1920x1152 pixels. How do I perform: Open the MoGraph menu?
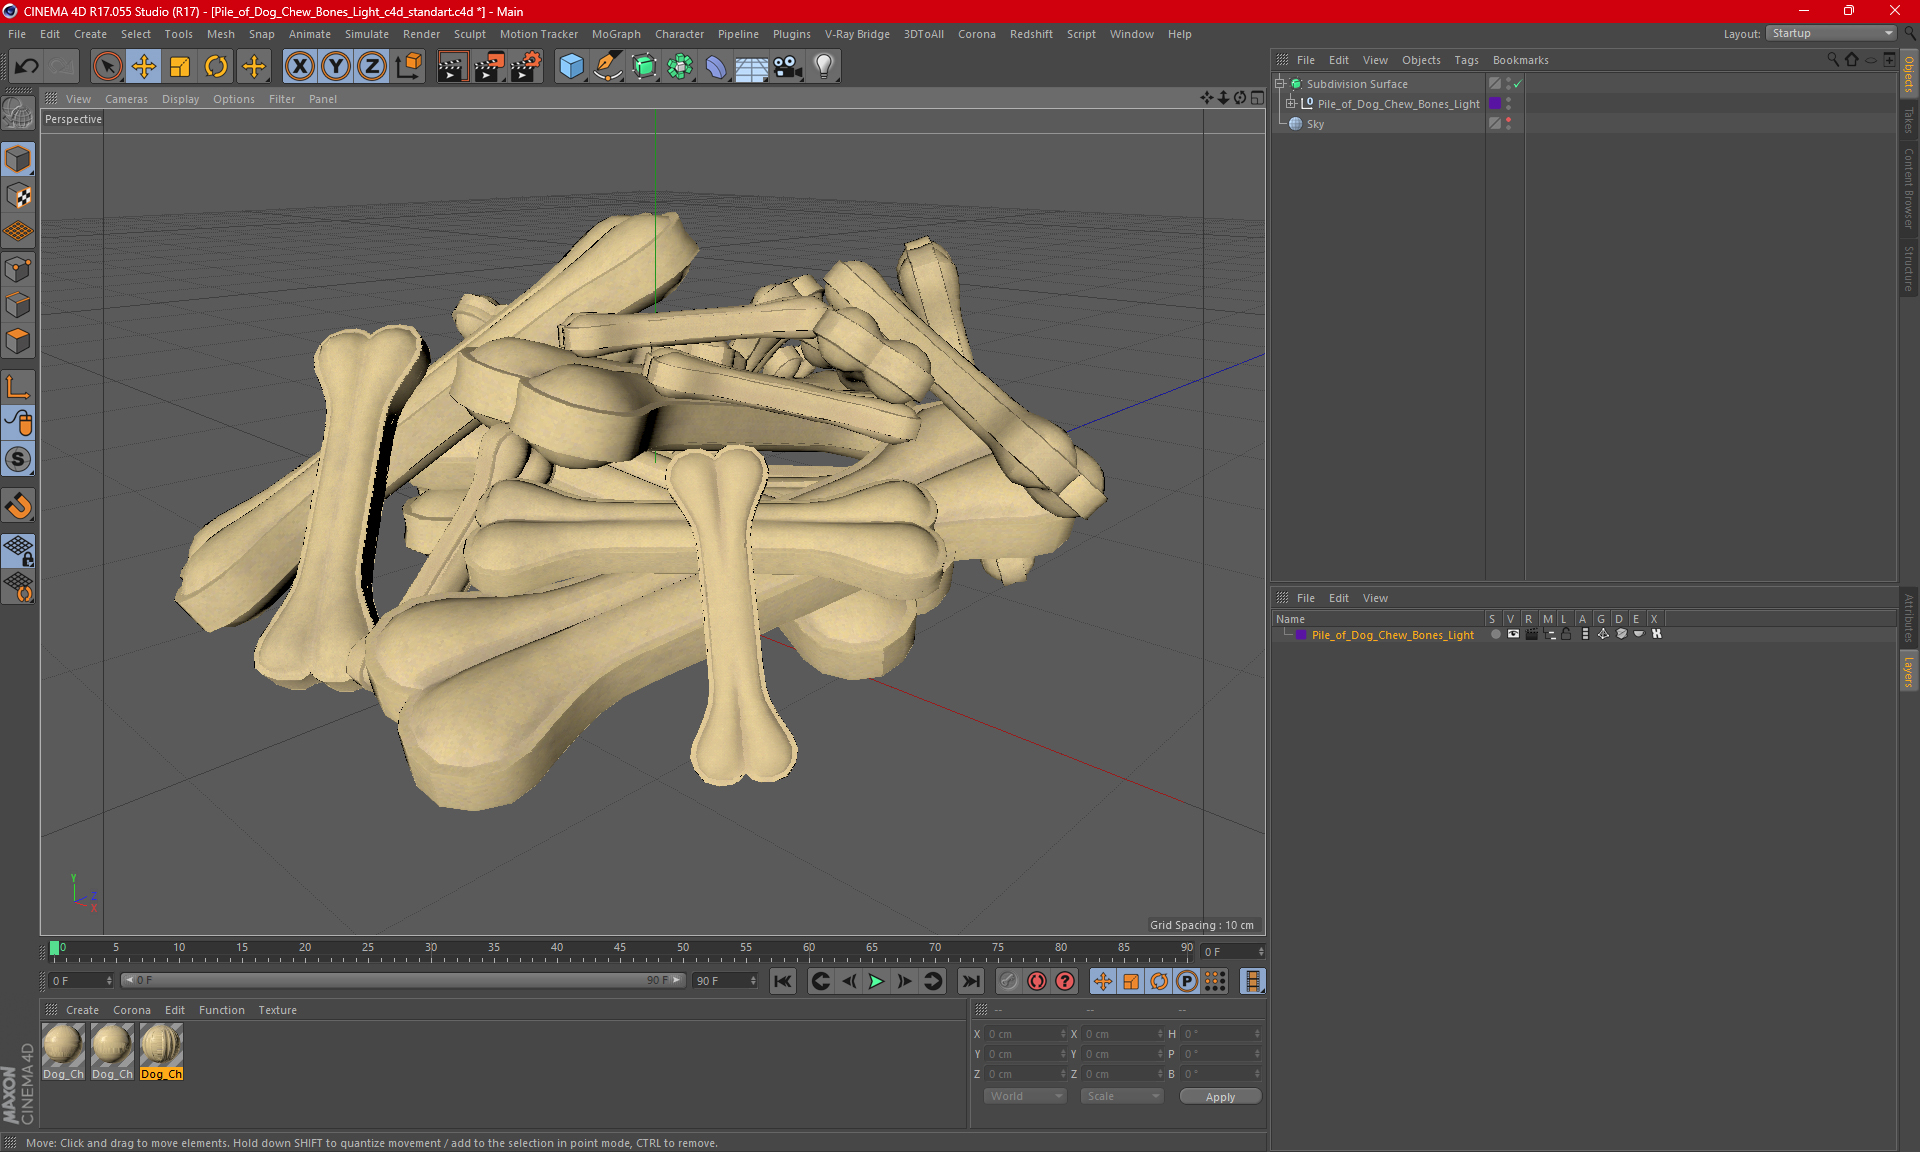[x=615, y=34]
